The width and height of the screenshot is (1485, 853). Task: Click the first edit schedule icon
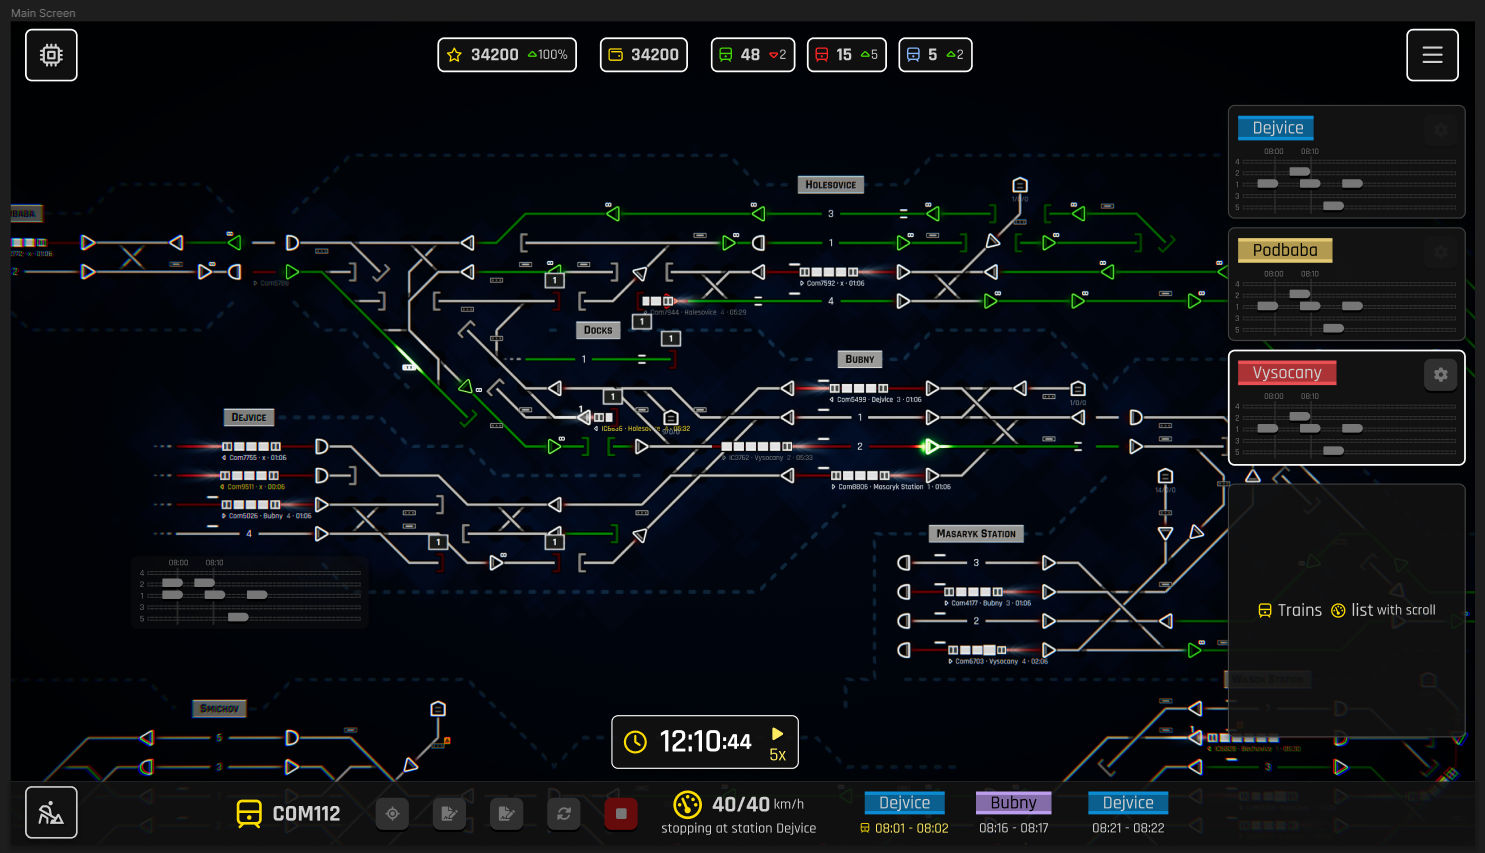[x=449, y=814]
